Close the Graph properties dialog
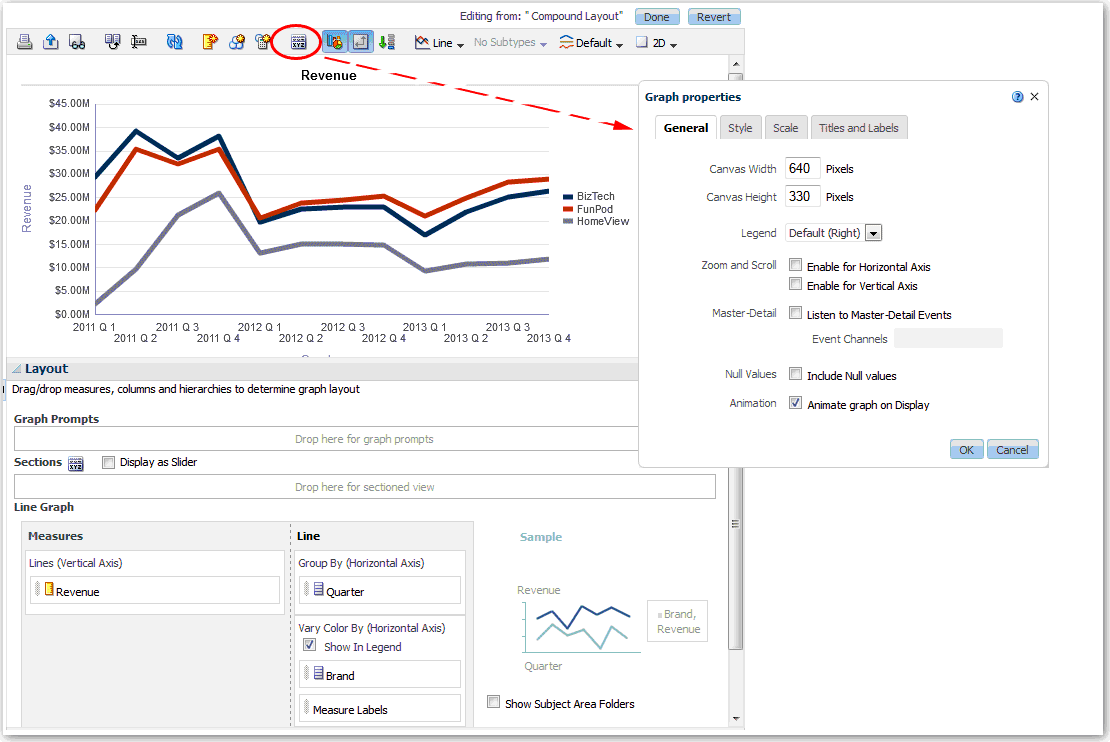Viewport: 1110px width, 742px height. 1034,97
